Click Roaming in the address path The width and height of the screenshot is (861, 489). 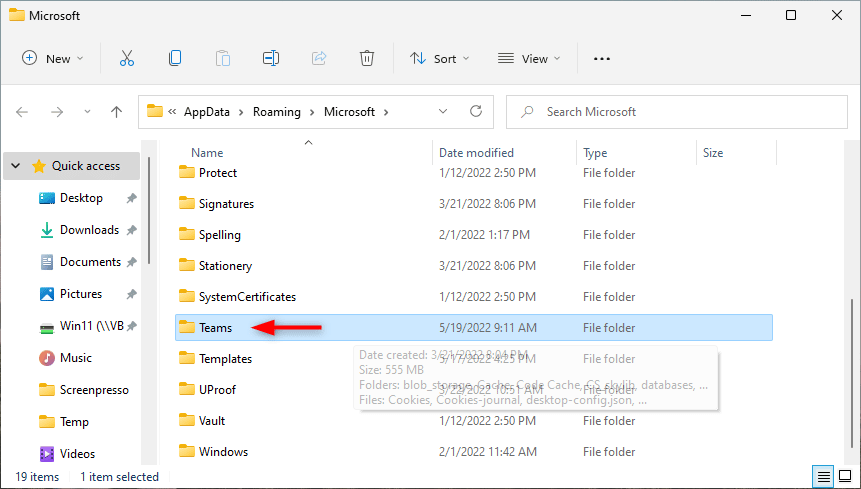tap(277, 112)
